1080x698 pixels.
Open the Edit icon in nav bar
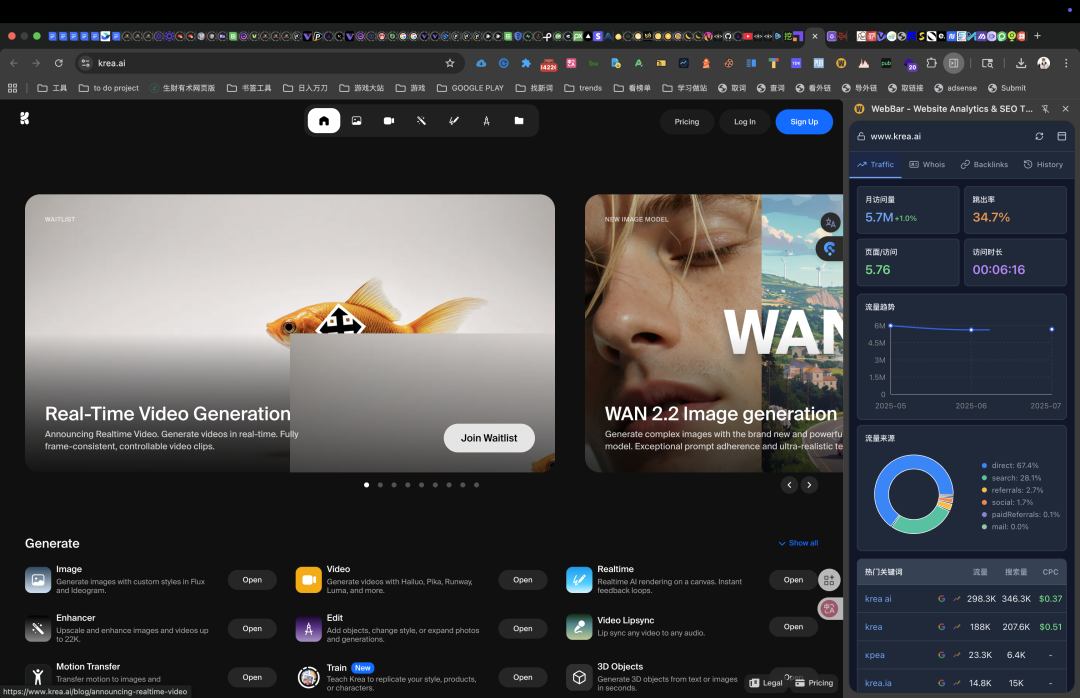coord(486,121)
